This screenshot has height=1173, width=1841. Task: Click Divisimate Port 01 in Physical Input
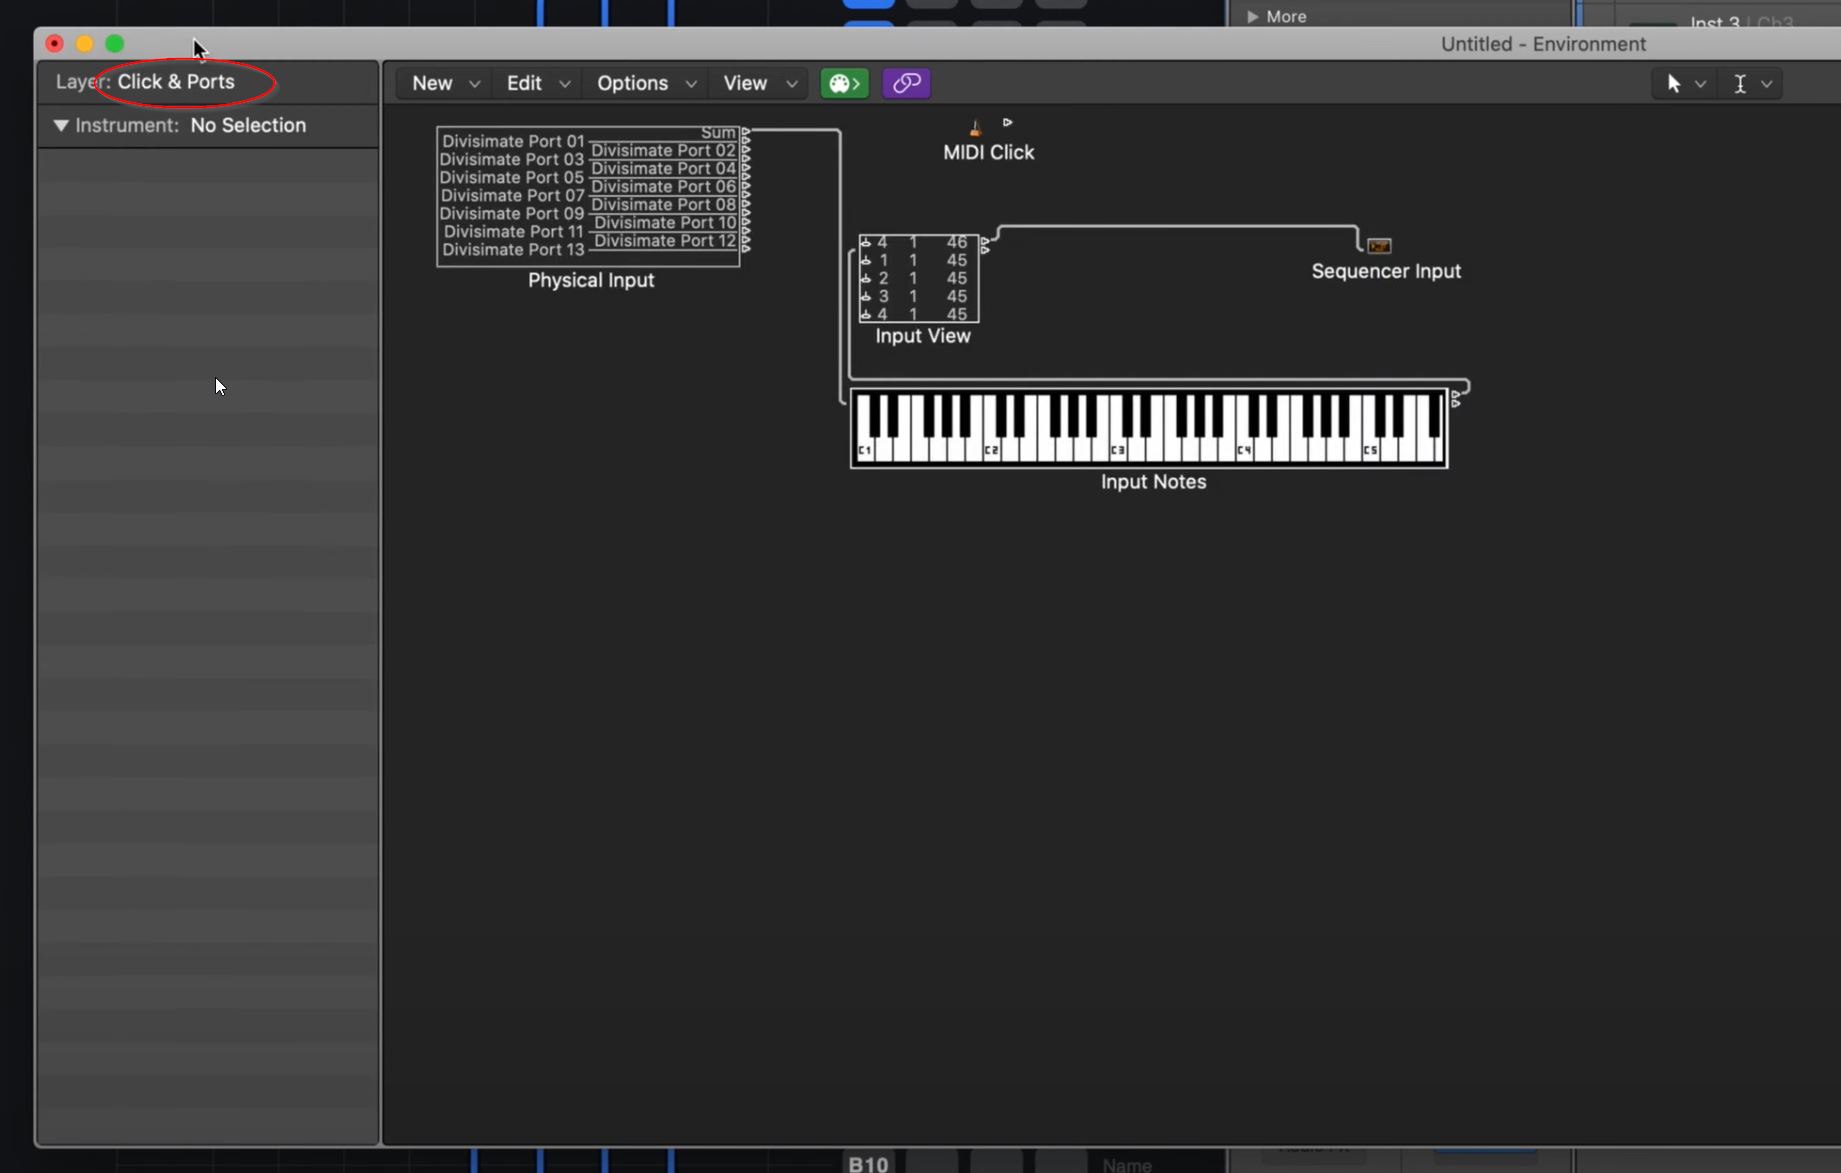[513, 141]
